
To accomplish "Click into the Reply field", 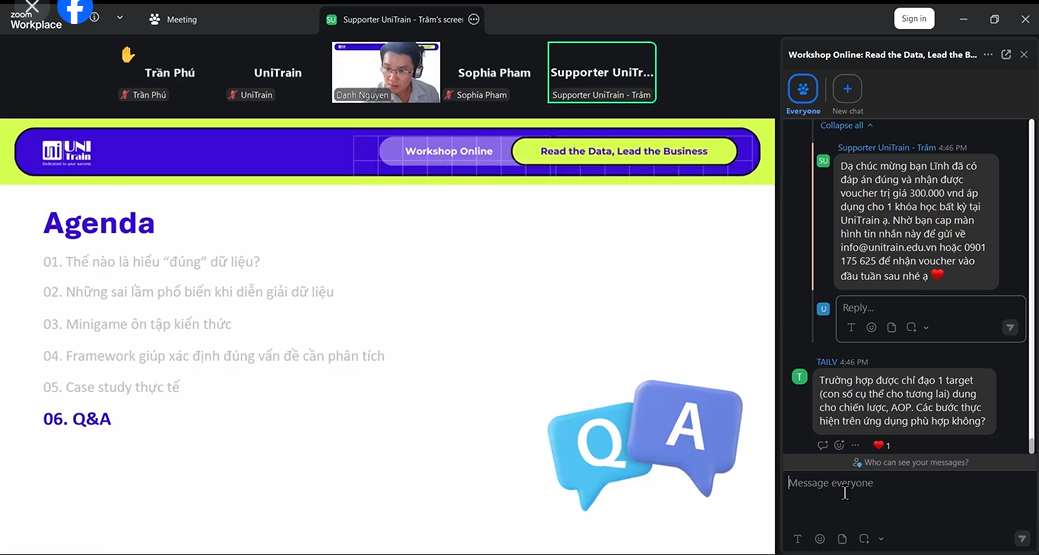I will click(930, 308).
